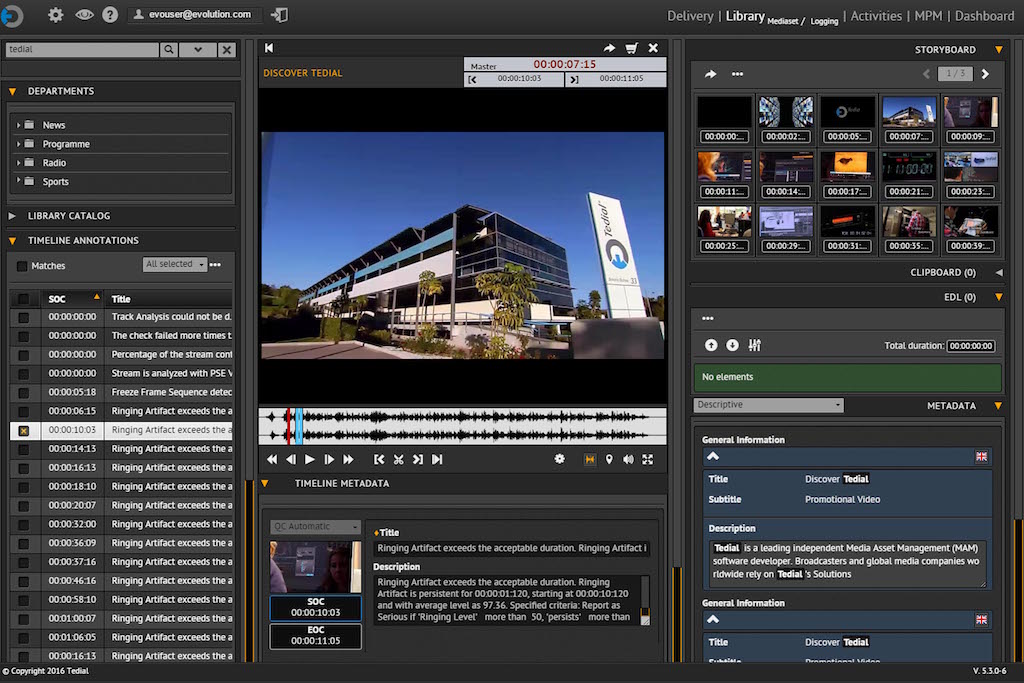Open the player settings gear
This screenshot has height=683, width=1024.
click(x=560, y=459)
